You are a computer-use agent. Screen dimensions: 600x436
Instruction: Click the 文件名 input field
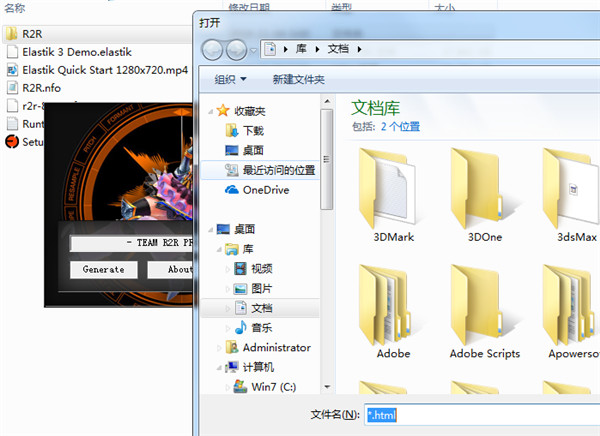pos(482,415)
